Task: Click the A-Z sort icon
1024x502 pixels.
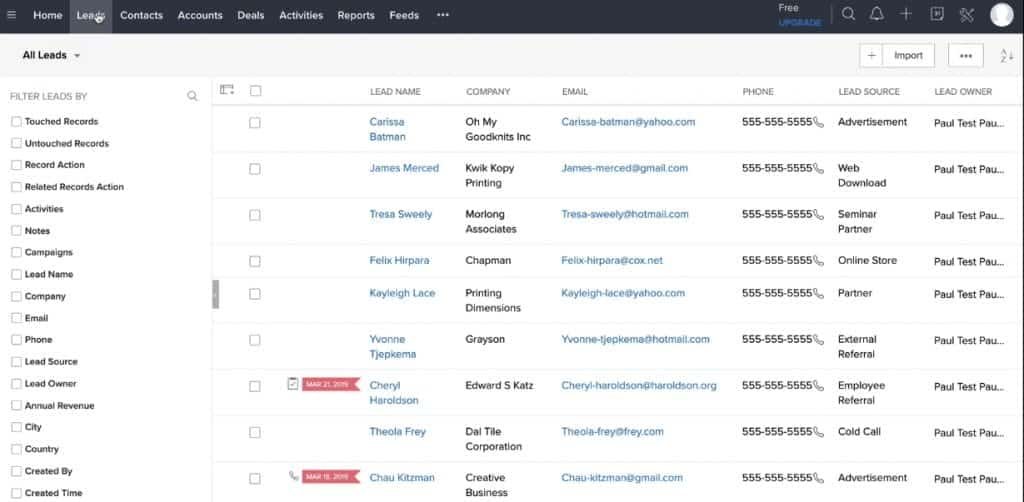Action: [1006, 56]
